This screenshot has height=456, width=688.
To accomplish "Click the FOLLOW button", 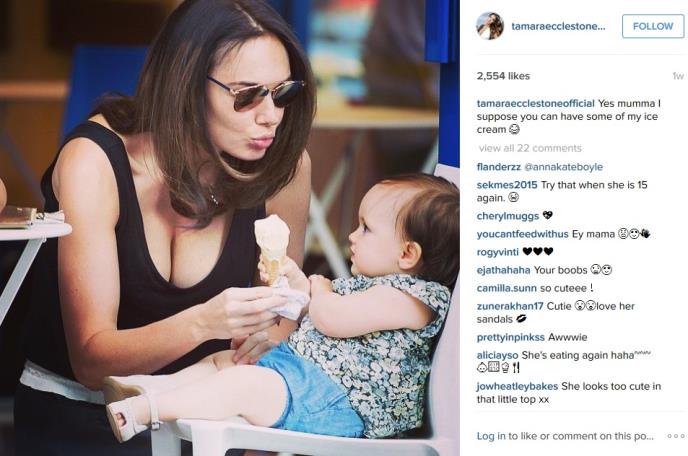I will click(x=653, y=26).
